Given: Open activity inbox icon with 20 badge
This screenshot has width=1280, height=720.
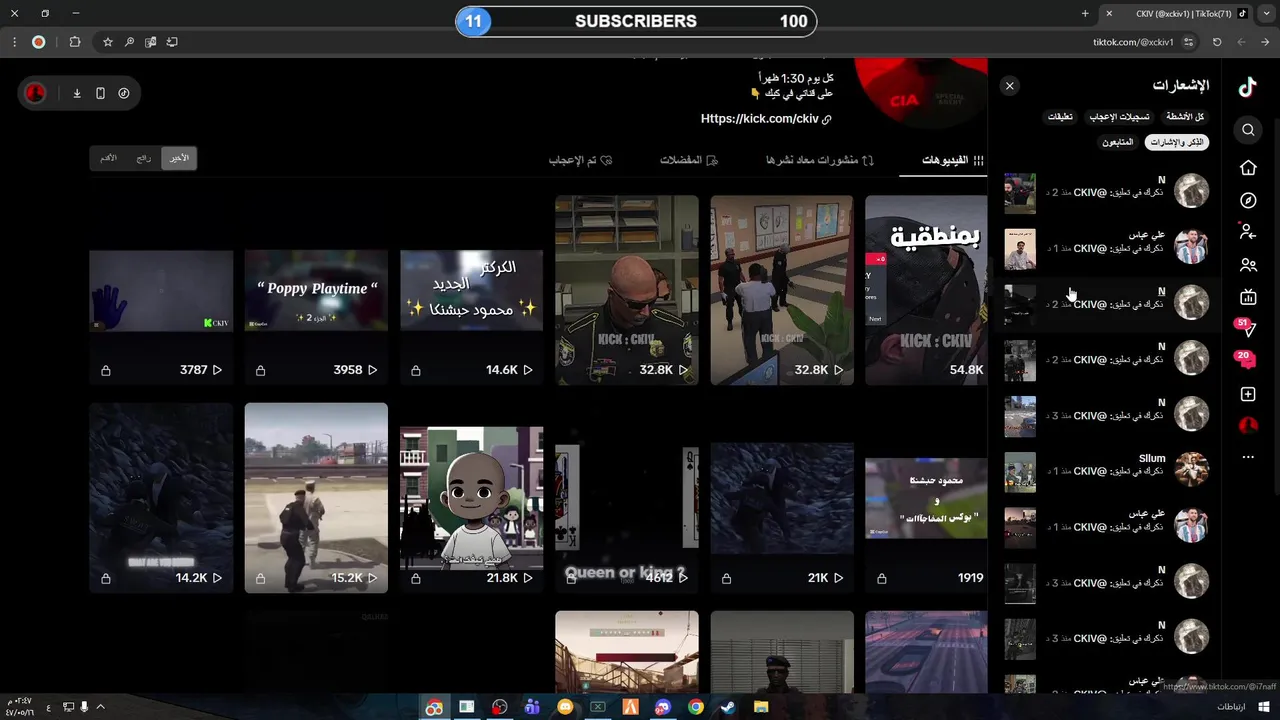Looking at the screenshot, I should coord(1247,360).
